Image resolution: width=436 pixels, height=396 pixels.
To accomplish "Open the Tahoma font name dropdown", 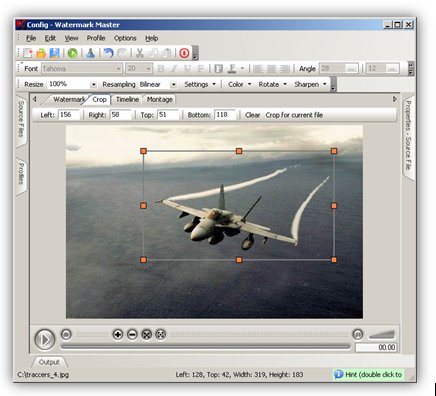I will click(x=118, y=69).
